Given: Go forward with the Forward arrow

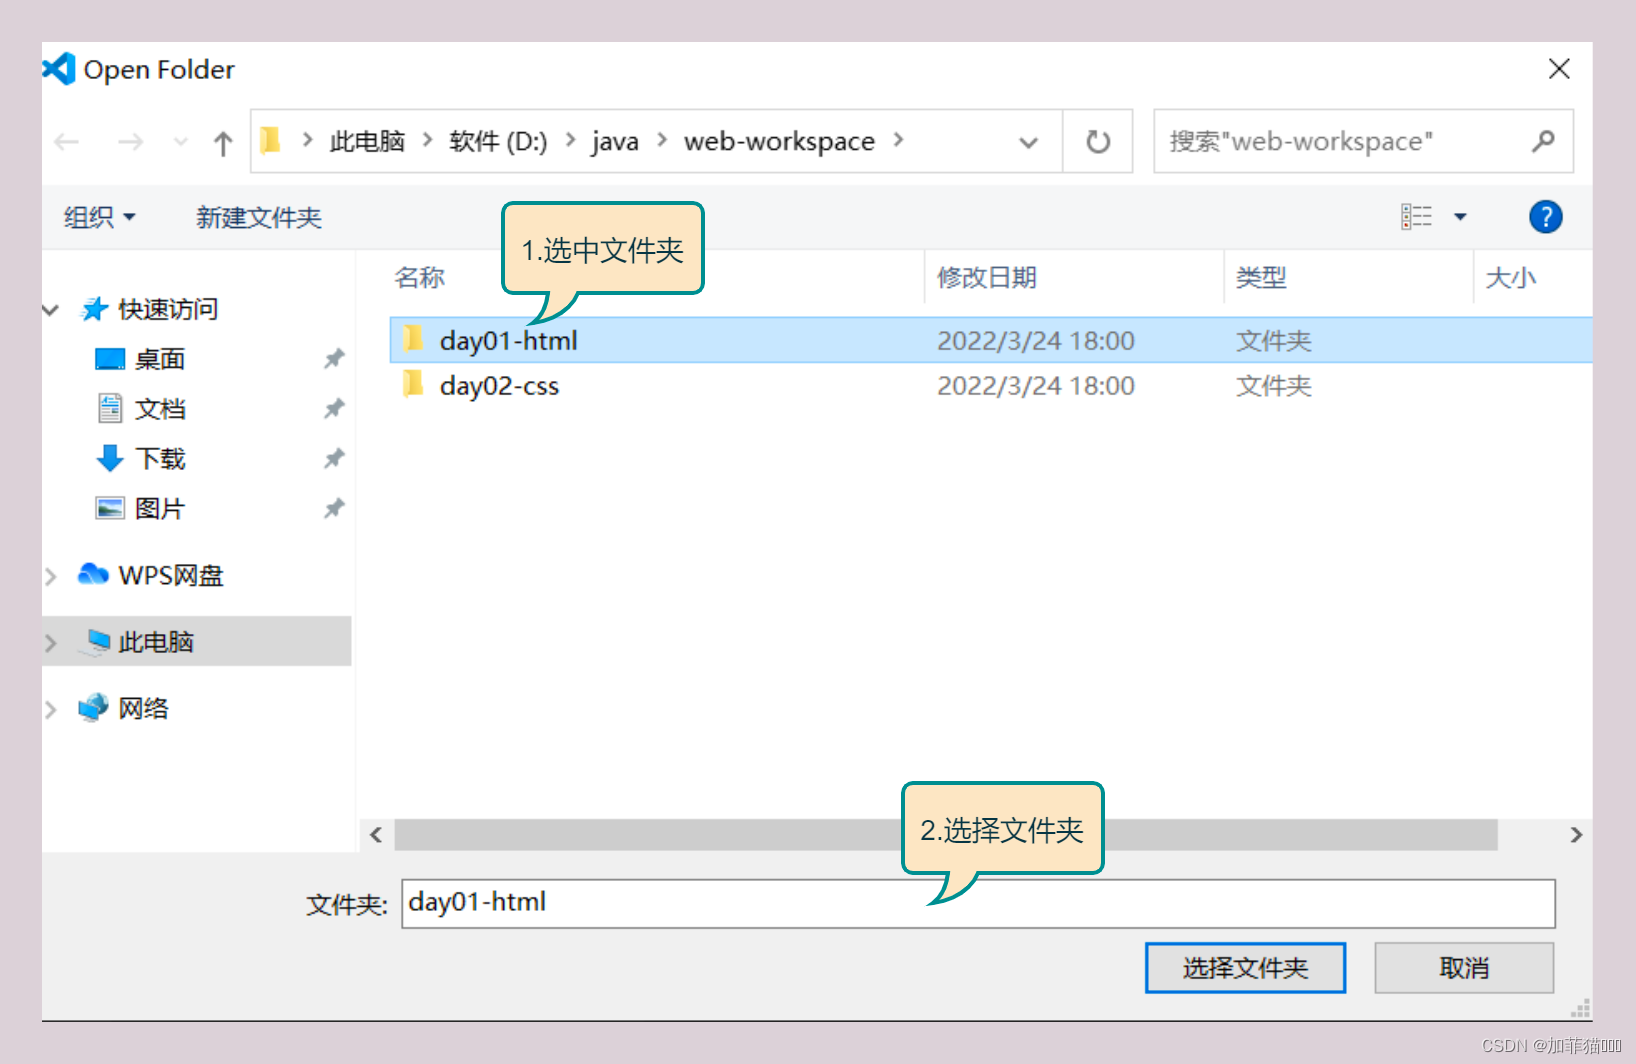Looking at the screenshot, I should [130, 142].
